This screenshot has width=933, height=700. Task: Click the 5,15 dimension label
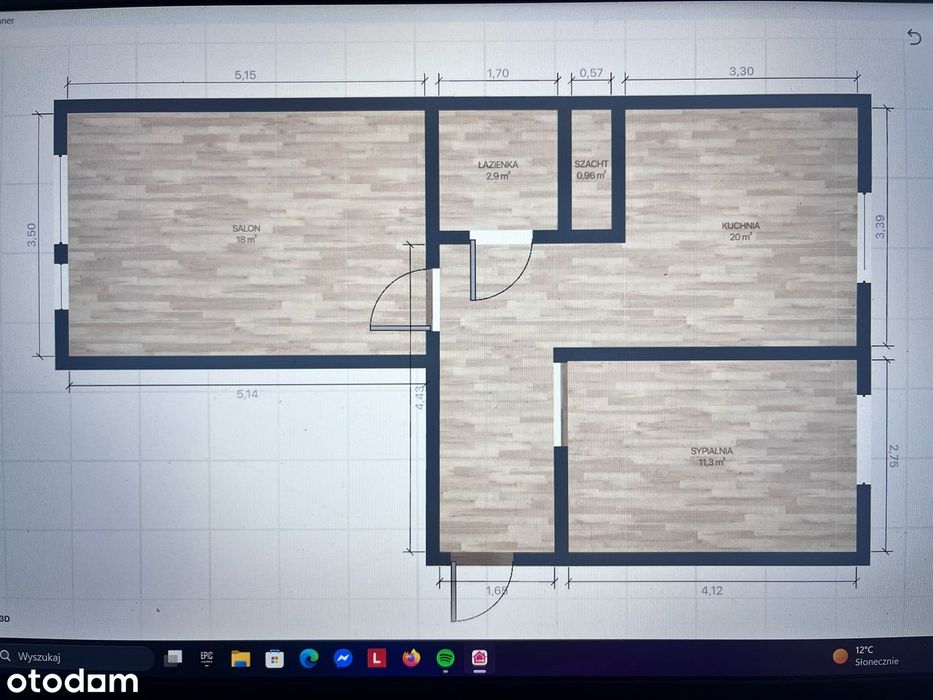[x=245, y=75]
